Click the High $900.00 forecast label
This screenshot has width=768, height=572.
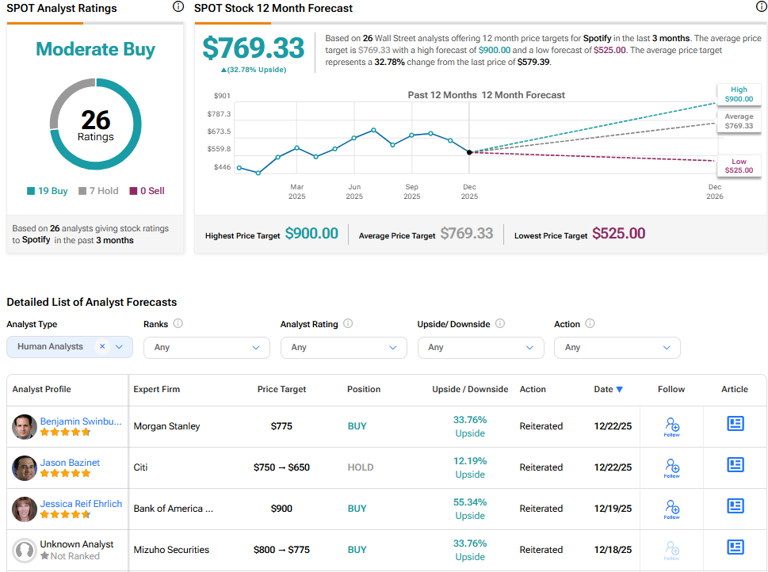[737, 94]
